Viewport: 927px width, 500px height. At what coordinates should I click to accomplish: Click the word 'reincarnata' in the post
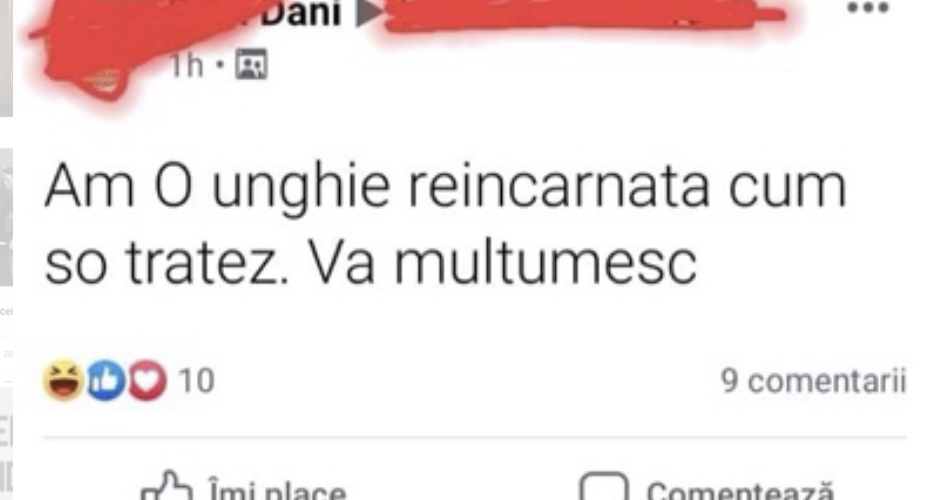click(559, 187)
